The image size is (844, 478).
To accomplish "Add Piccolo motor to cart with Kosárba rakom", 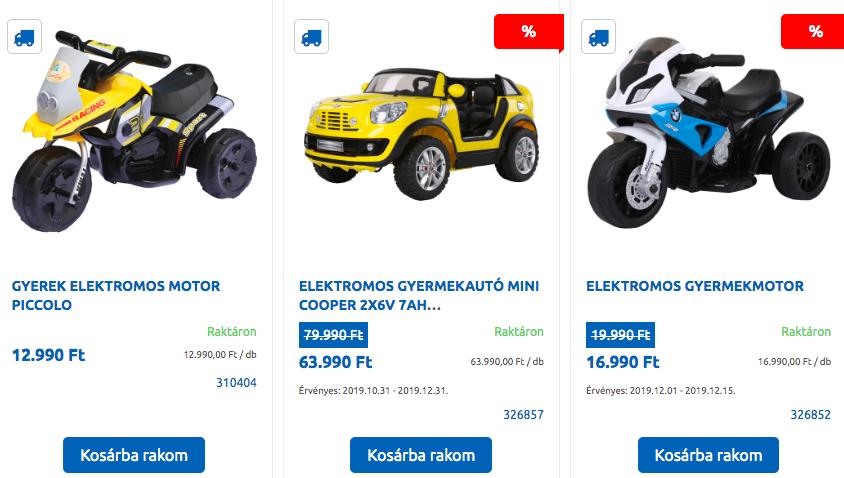I will click(134, 455).
